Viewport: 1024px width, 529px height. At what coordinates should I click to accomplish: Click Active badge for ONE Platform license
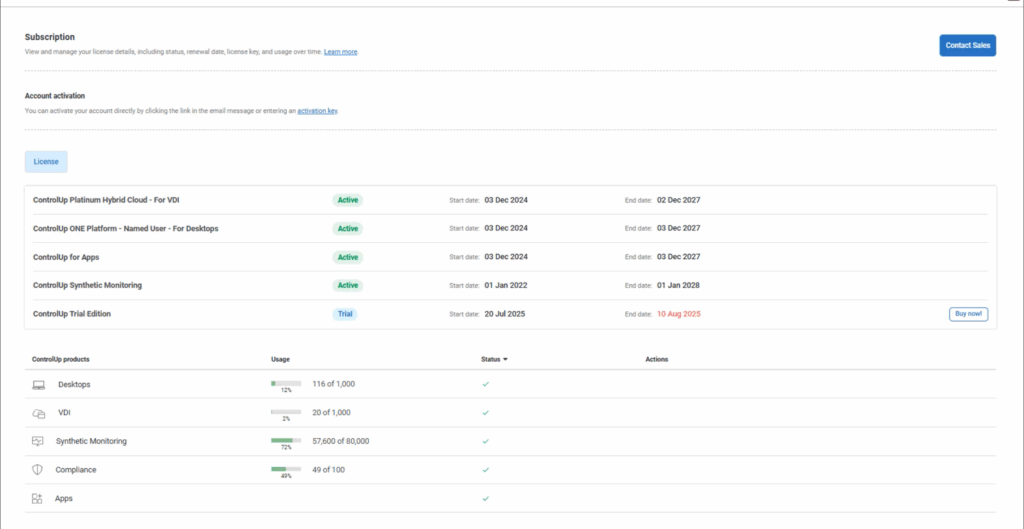(x=347, y=229)
